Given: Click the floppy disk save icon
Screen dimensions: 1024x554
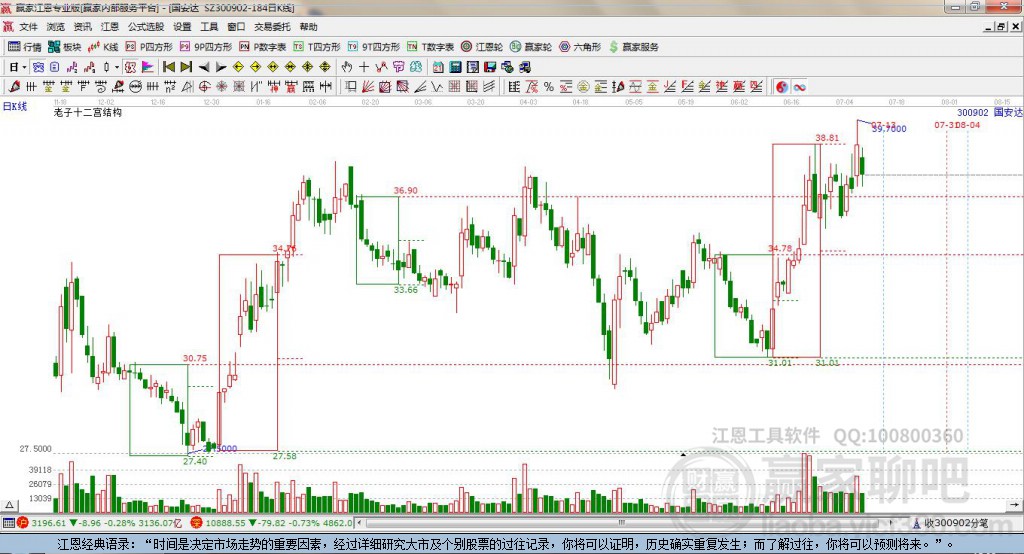Looking at the screenshot, I should 490,67.
